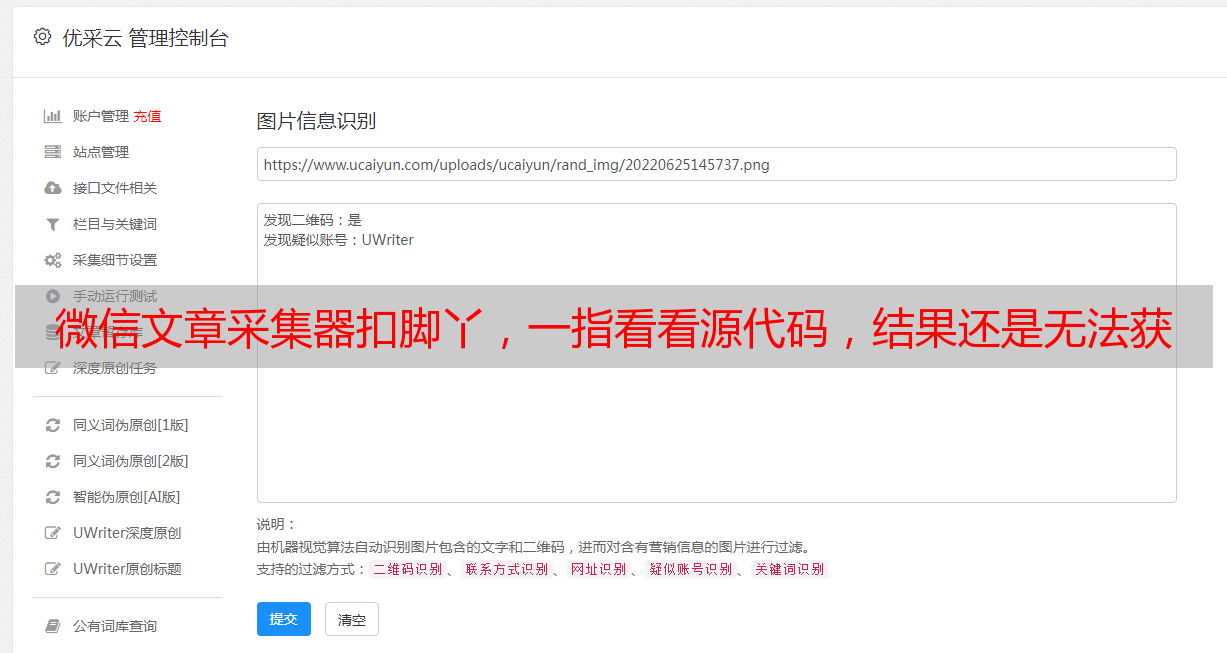The width and height of the screenshot is (1227, 653).
Task: Click the gear icon beside 优采云 管理控制台
Action: (42, 37)
